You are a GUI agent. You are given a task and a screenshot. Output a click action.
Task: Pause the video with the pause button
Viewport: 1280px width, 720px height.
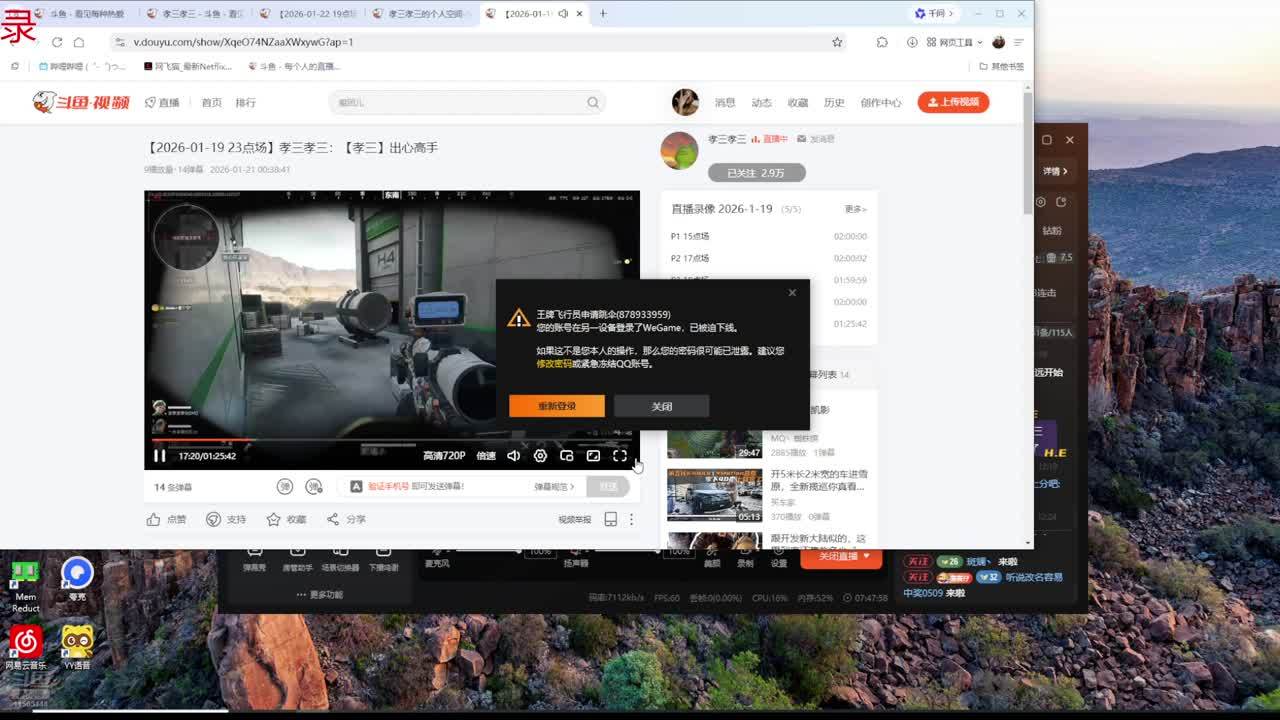point(159,456)
